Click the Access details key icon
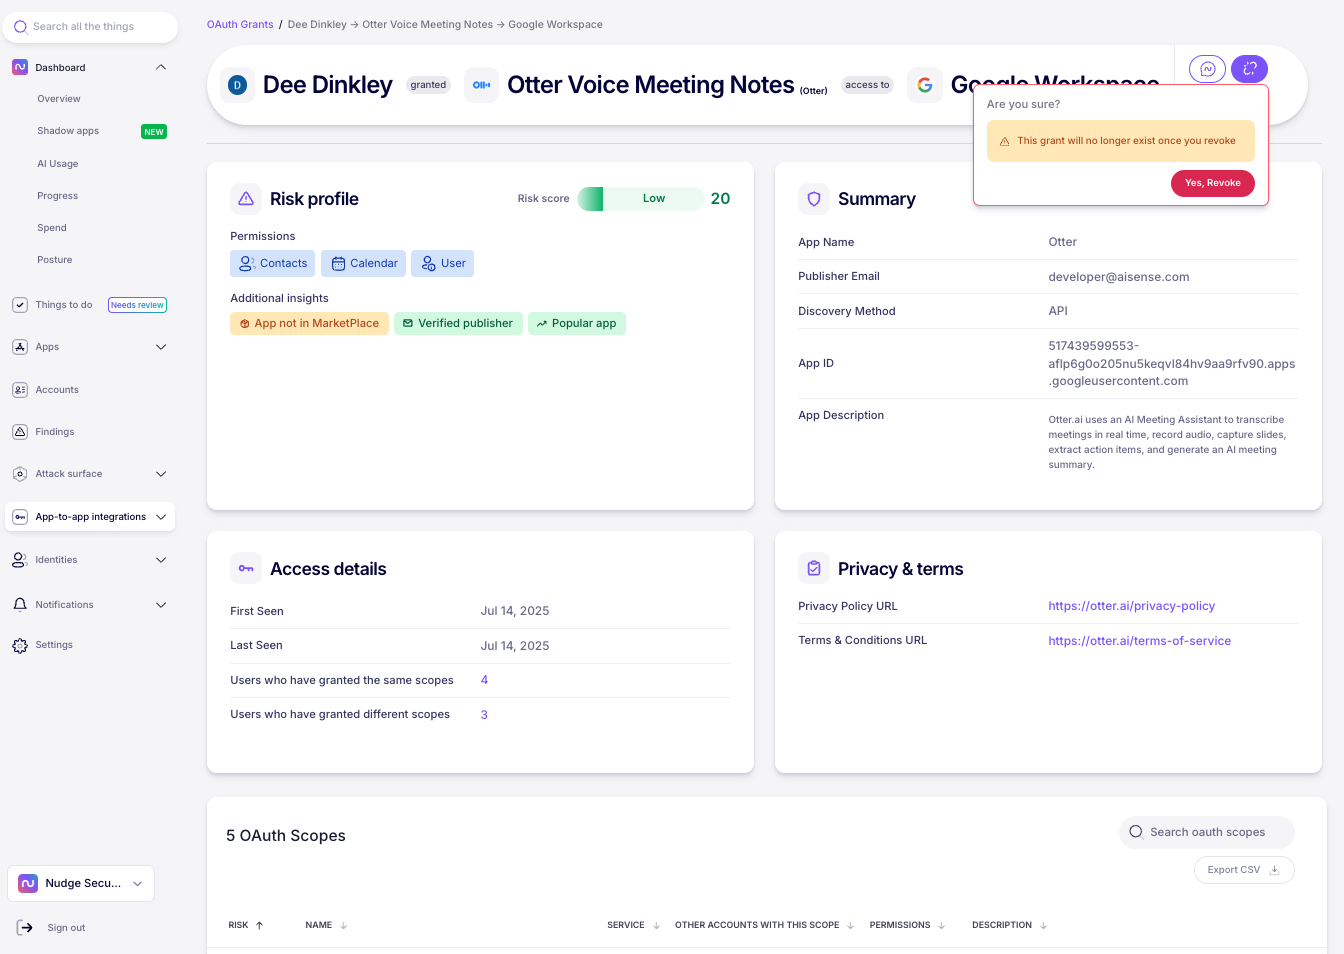 tap(246, 569)
